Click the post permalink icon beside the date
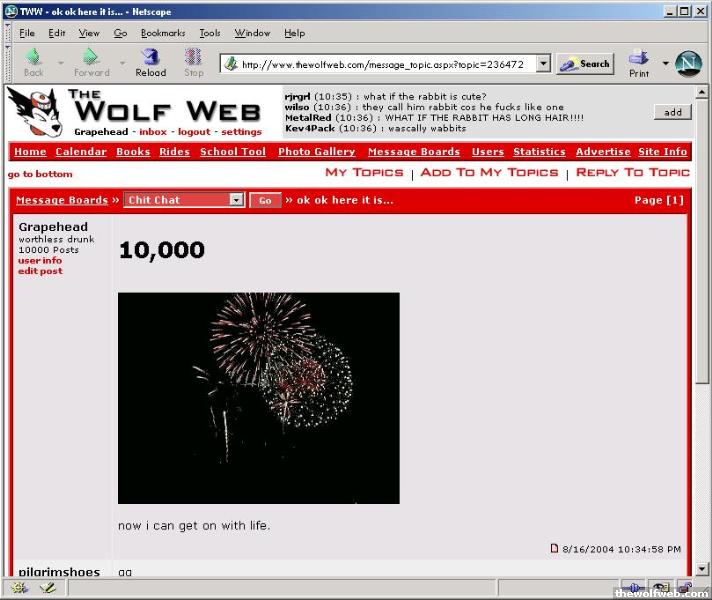Viewport: 712px width, 600px height. pos(555,548)
